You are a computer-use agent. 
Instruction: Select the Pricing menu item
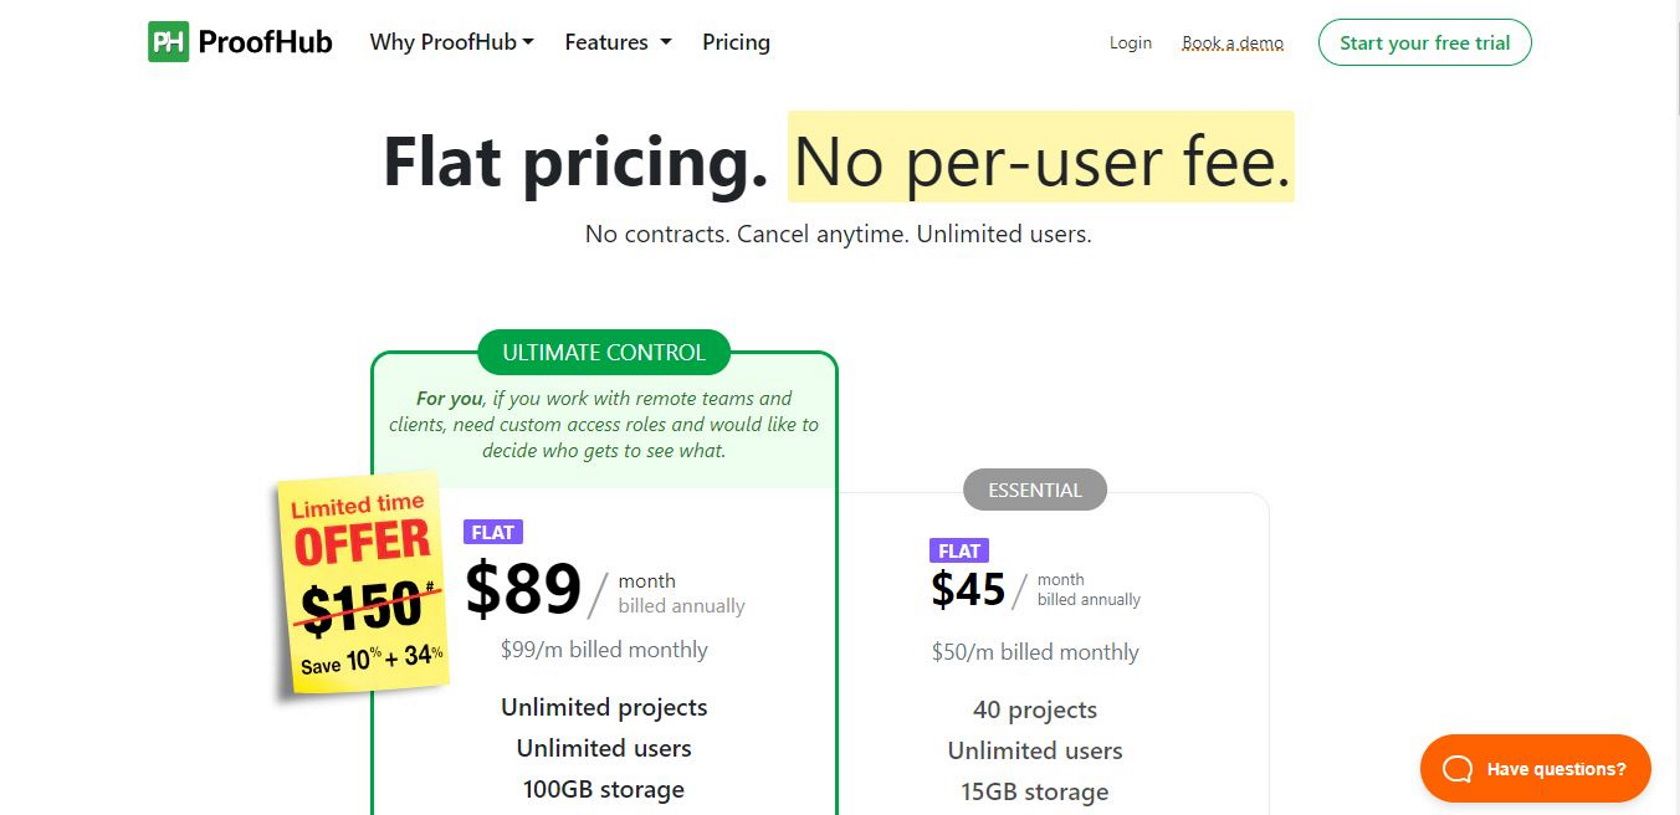736,42
